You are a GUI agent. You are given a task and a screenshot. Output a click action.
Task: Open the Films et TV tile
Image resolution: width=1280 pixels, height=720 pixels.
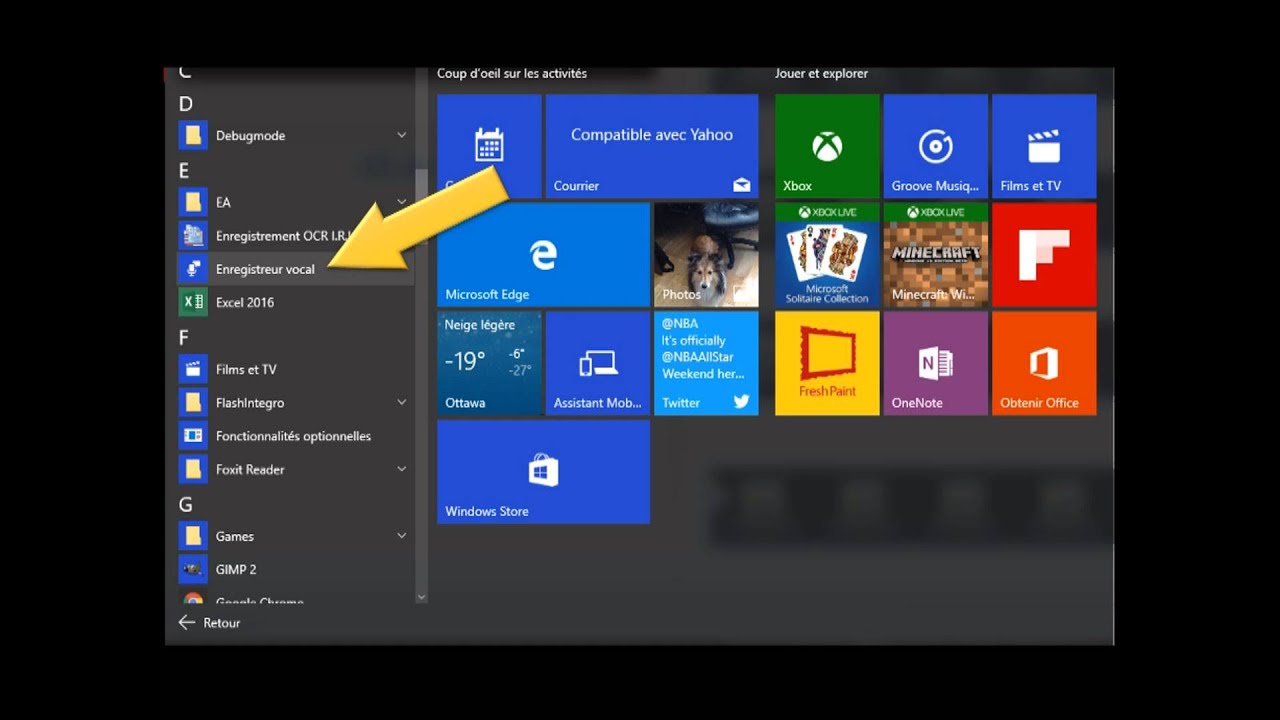[1044, 146]
